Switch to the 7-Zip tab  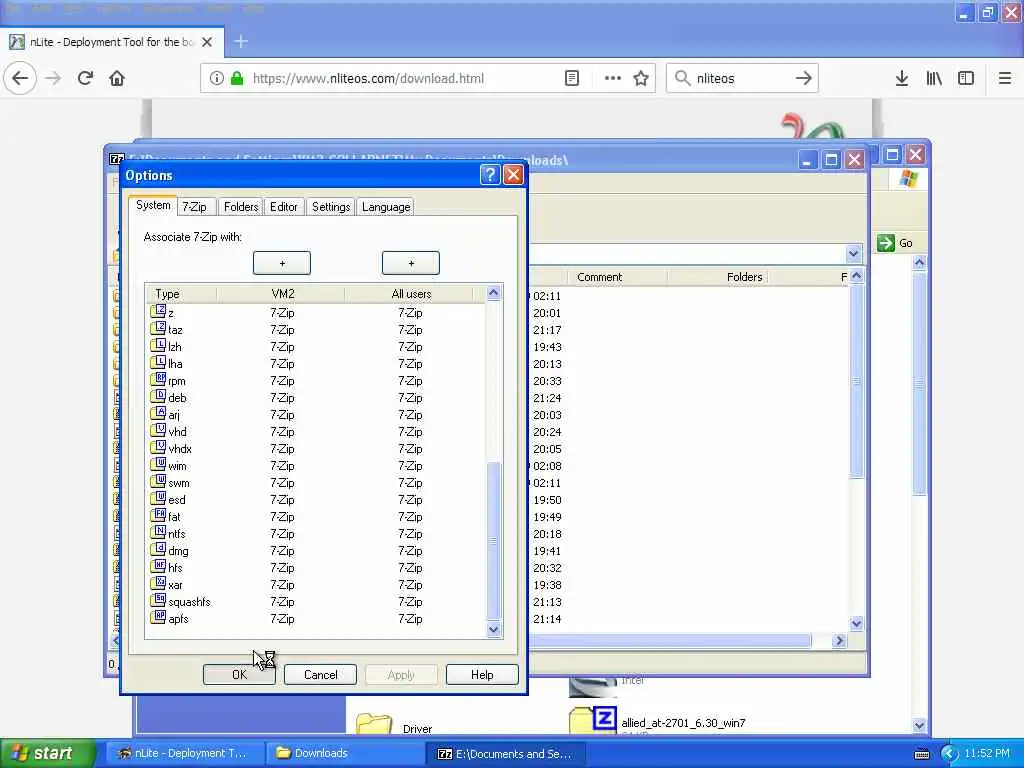point(195,207)
